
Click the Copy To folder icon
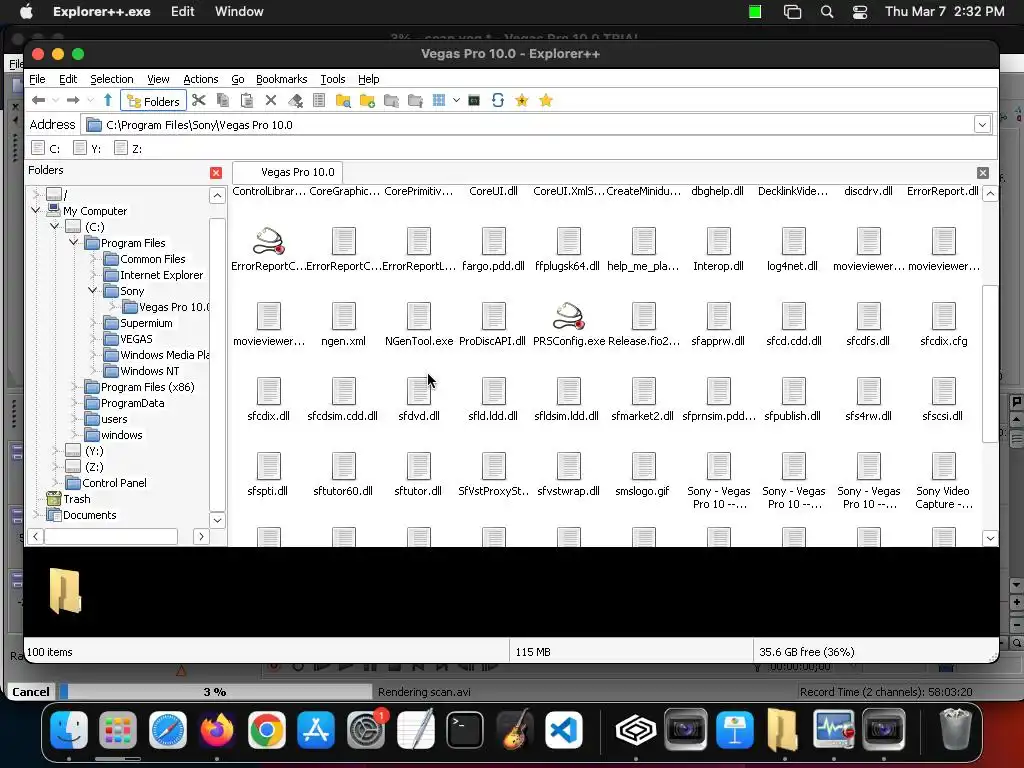tap(391, 101)
